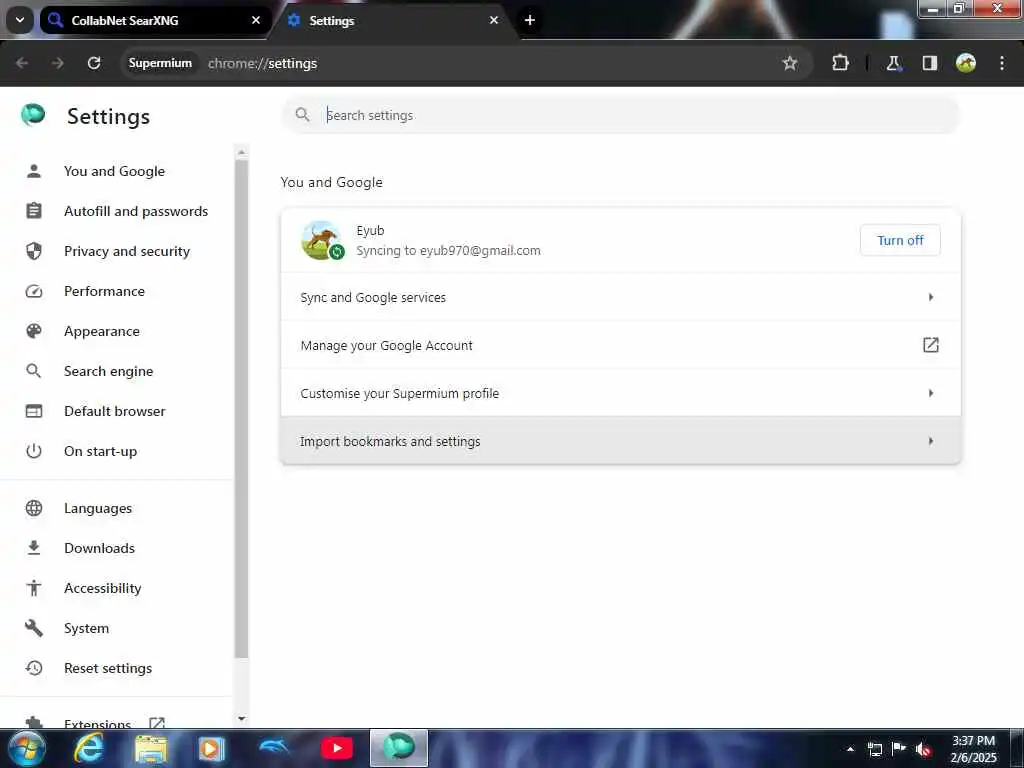Open the dolphin taskbar application icon

point(274,748)
